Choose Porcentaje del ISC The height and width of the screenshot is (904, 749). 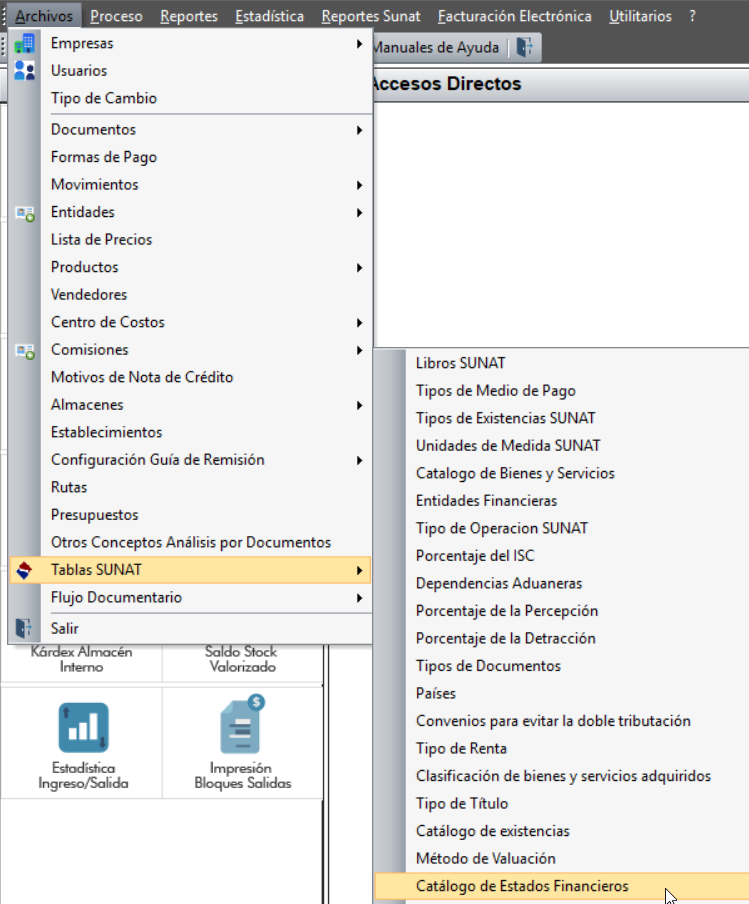coord(562,556)
